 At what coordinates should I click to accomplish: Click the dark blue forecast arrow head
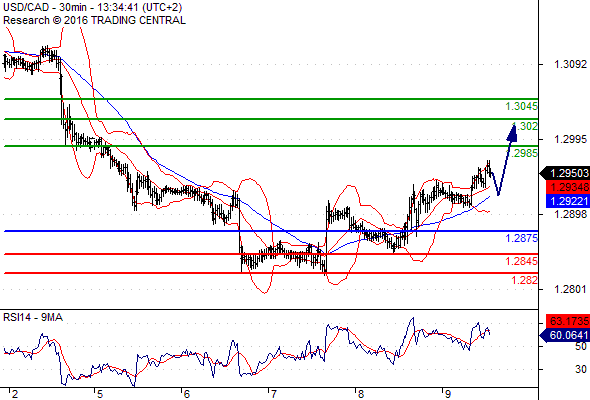(x=512, y=133)
